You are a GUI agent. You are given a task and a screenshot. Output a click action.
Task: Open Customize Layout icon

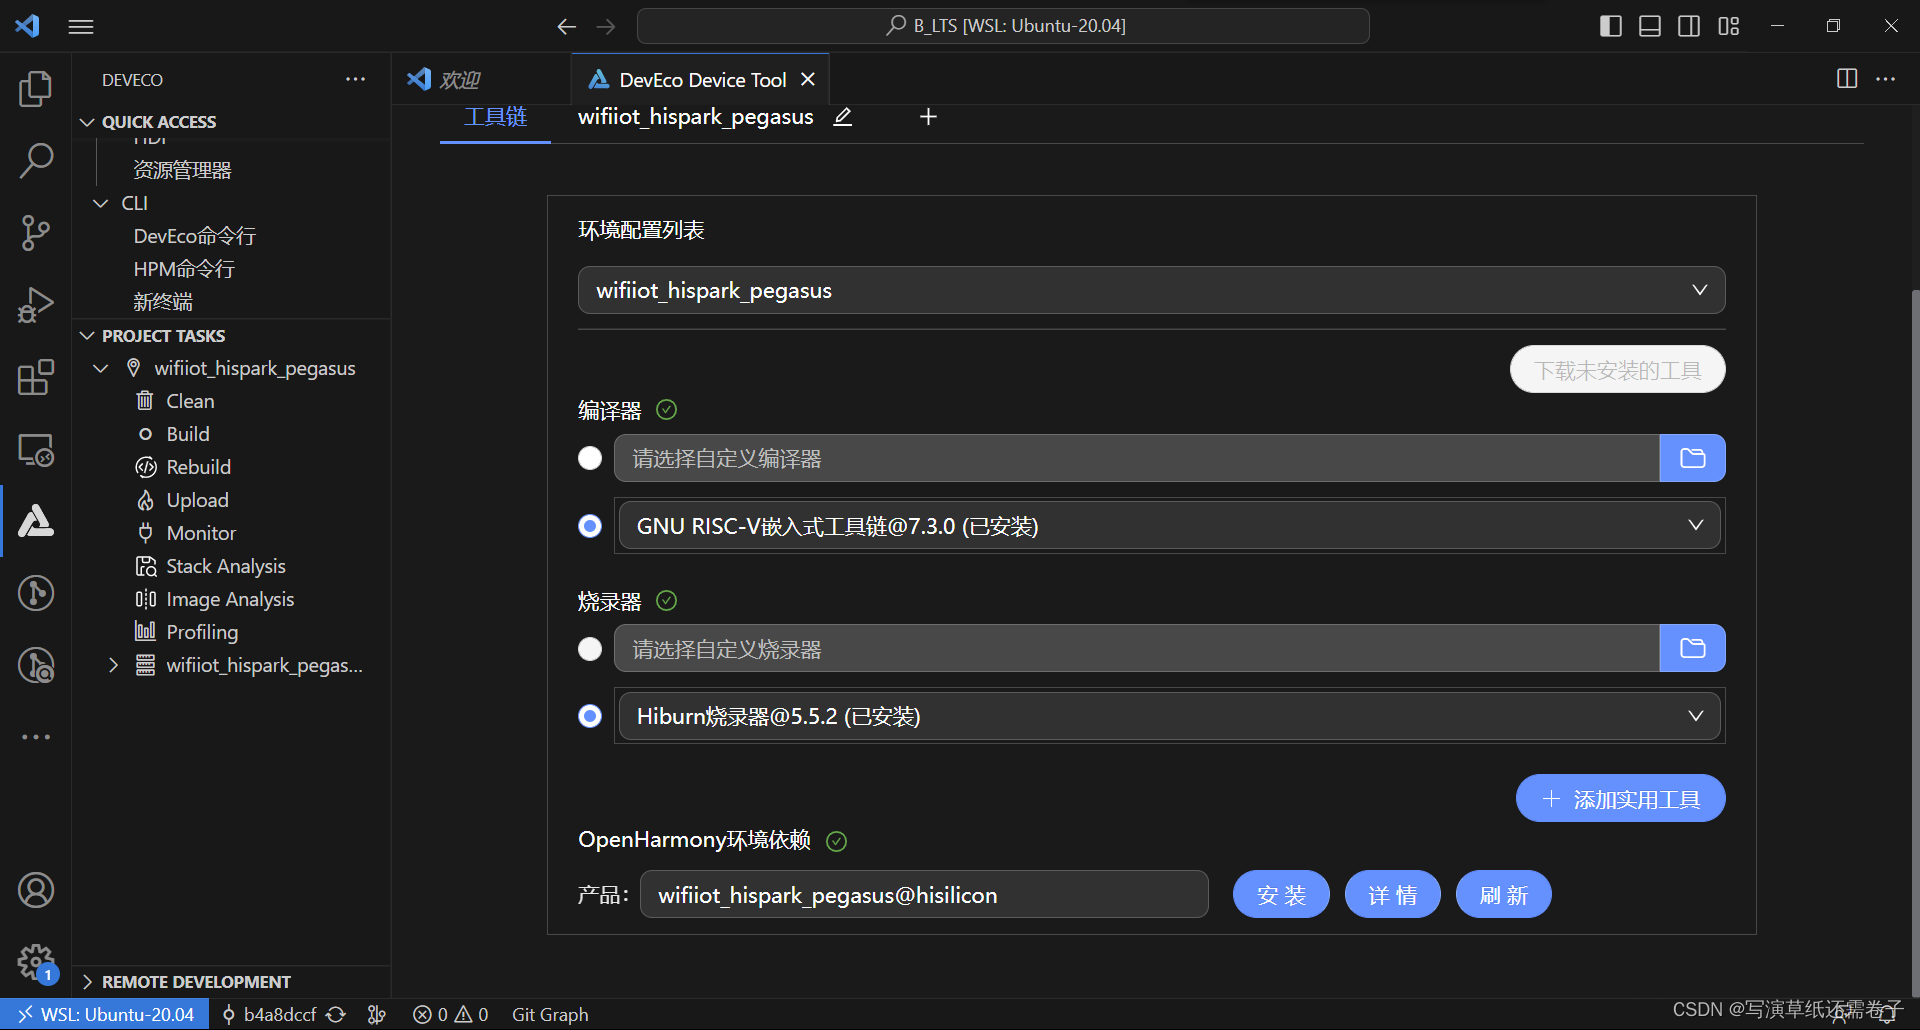[1729, 26]
